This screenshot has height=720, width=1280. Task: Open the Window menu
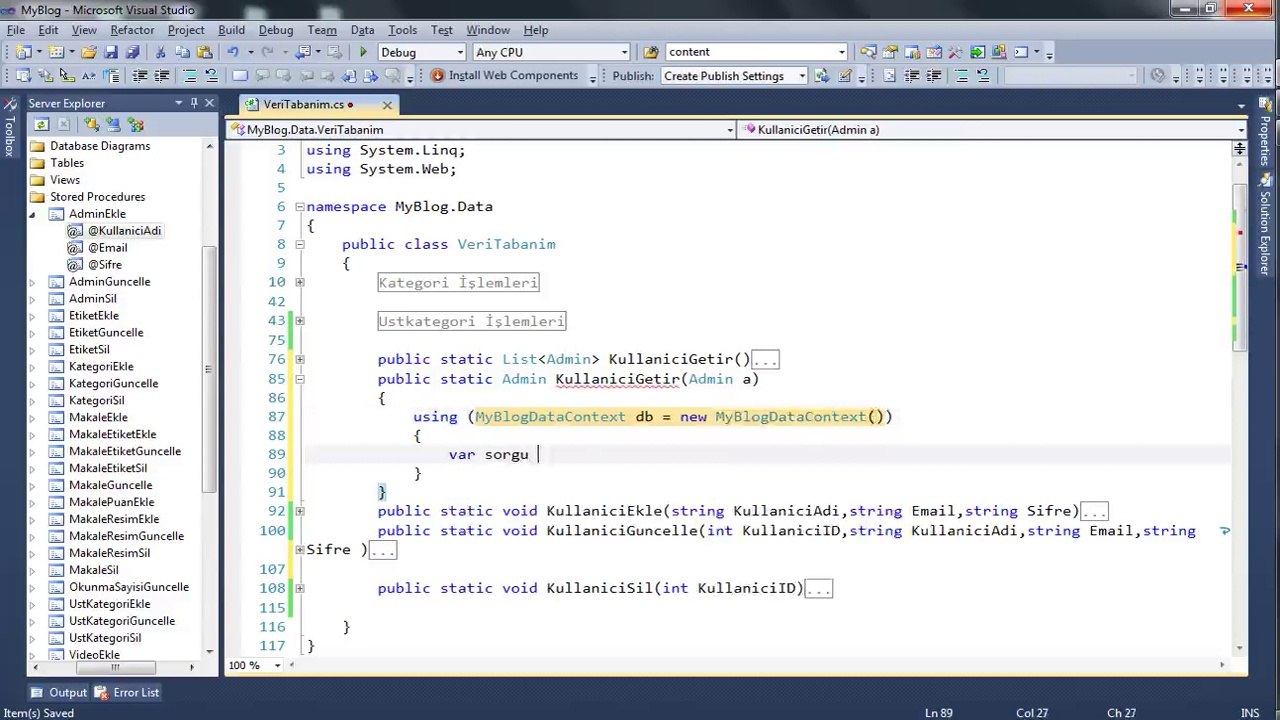[x=488, y=30]
